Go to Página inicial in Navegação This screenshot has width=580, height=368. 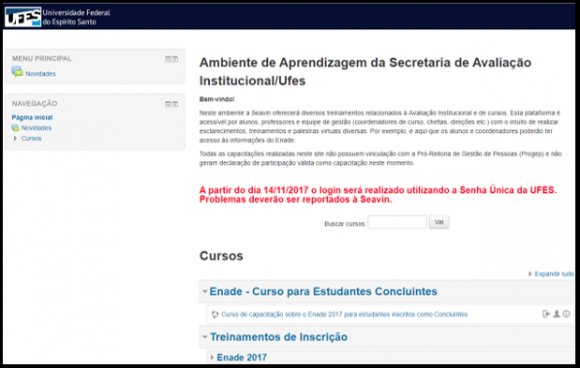[32, 117]
